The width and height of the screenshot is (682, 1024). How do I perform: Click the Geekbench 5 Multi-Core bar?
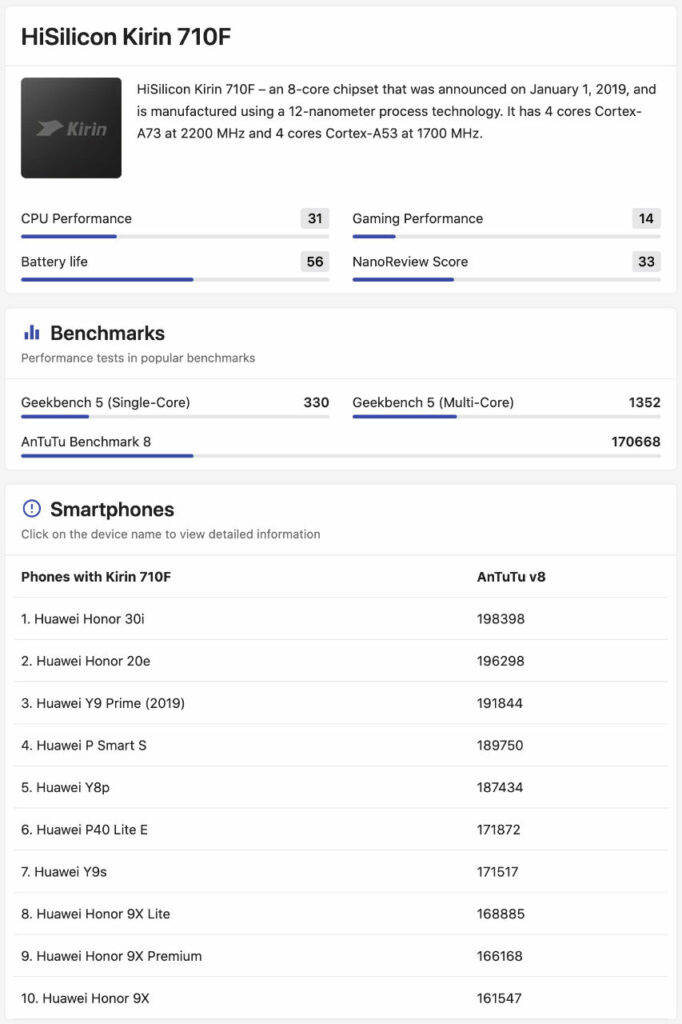click(506, 417)
